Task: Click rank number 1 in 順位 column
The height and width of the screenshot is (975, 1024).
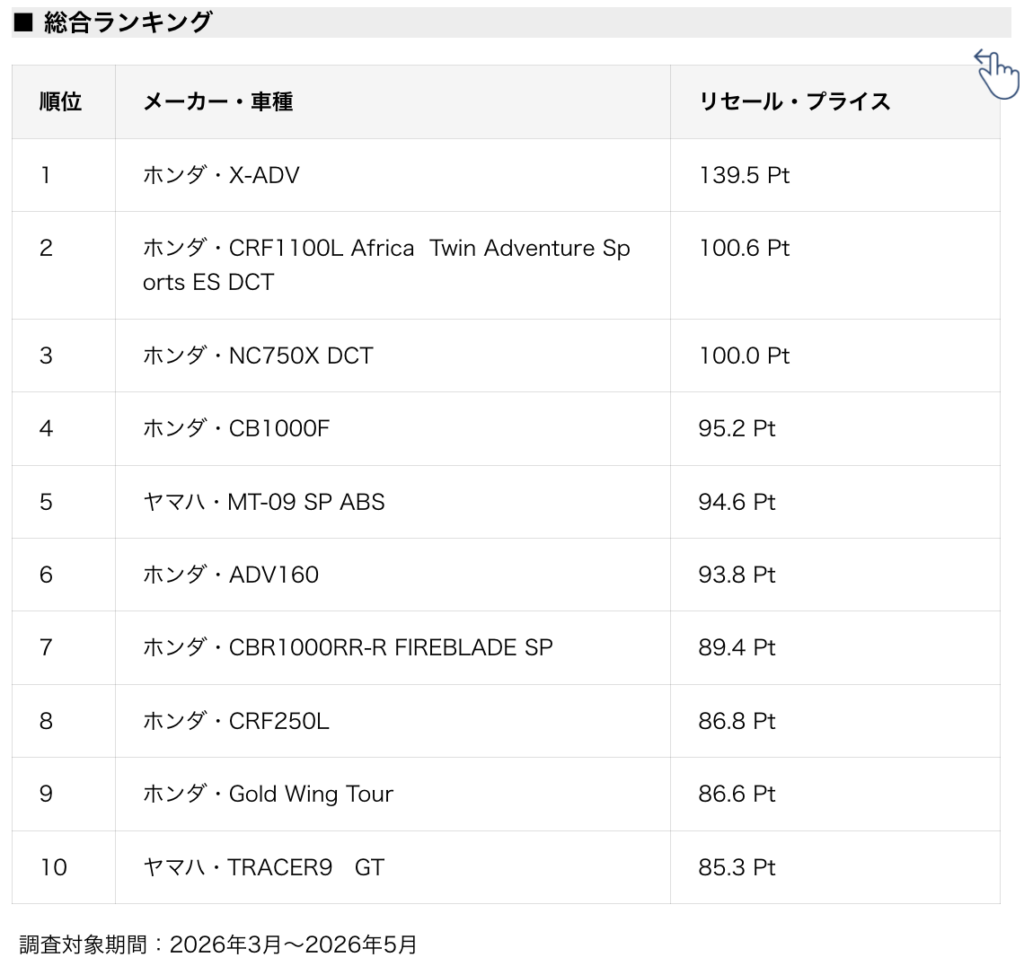Action: pyautogui.click(x=46, y=175)
